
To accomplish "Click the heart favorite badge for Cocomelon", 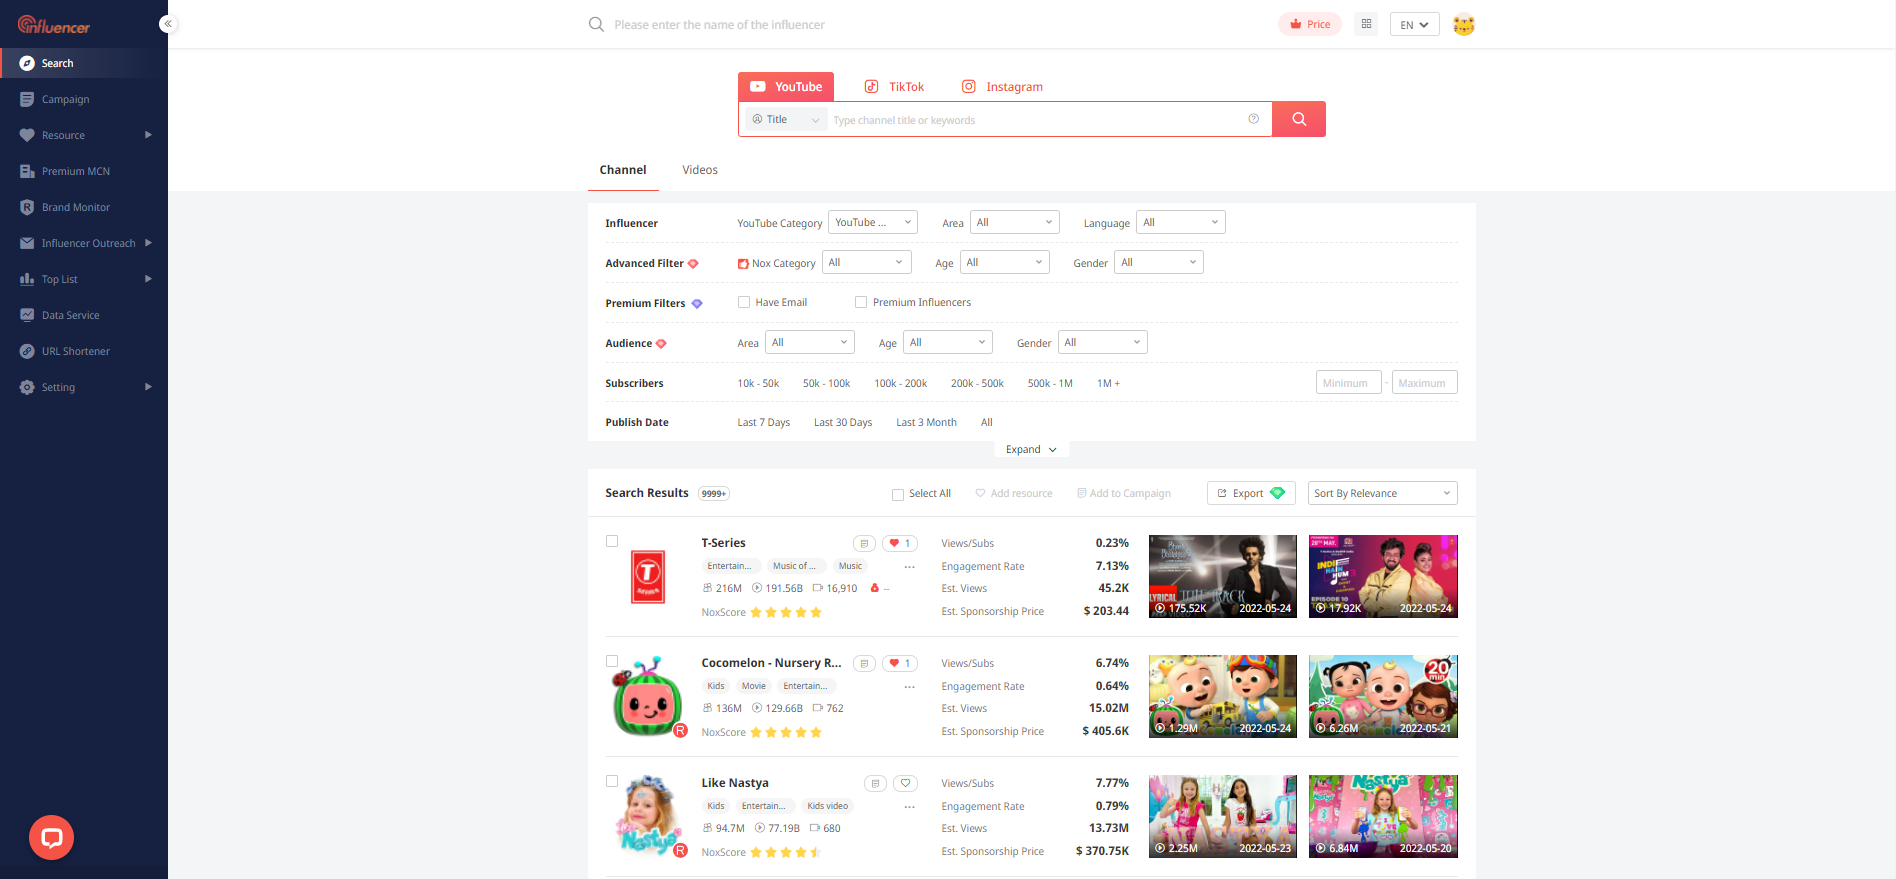I will click(x=900, y=663).
